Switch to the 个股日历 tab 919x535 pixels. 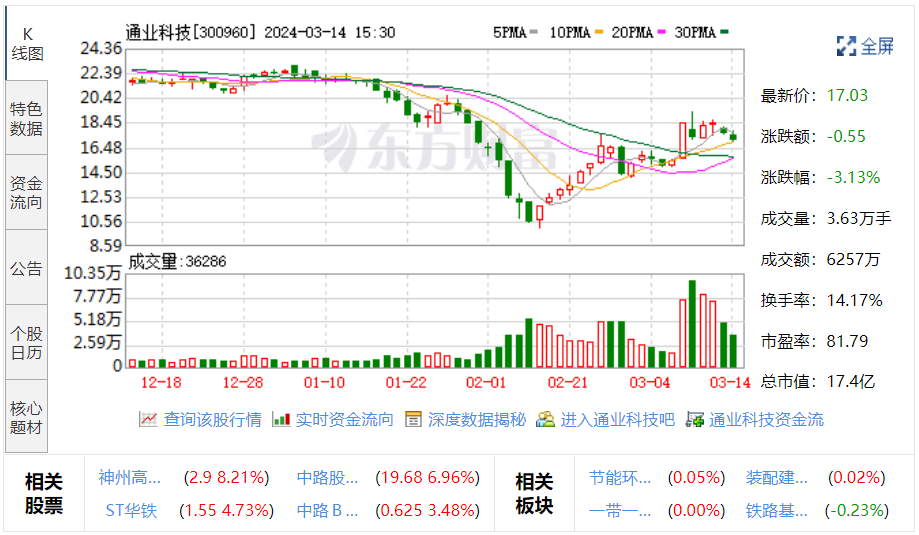[26, 343]
